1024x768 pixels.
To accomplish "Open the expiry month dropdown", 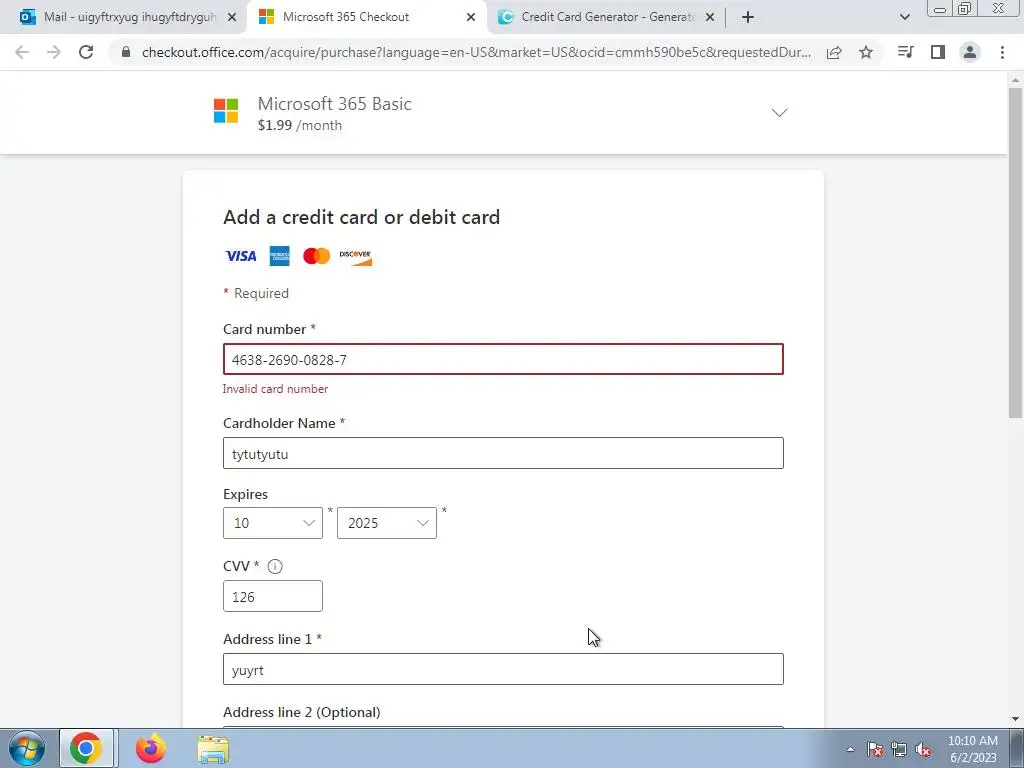I will (x=273, y=523).
